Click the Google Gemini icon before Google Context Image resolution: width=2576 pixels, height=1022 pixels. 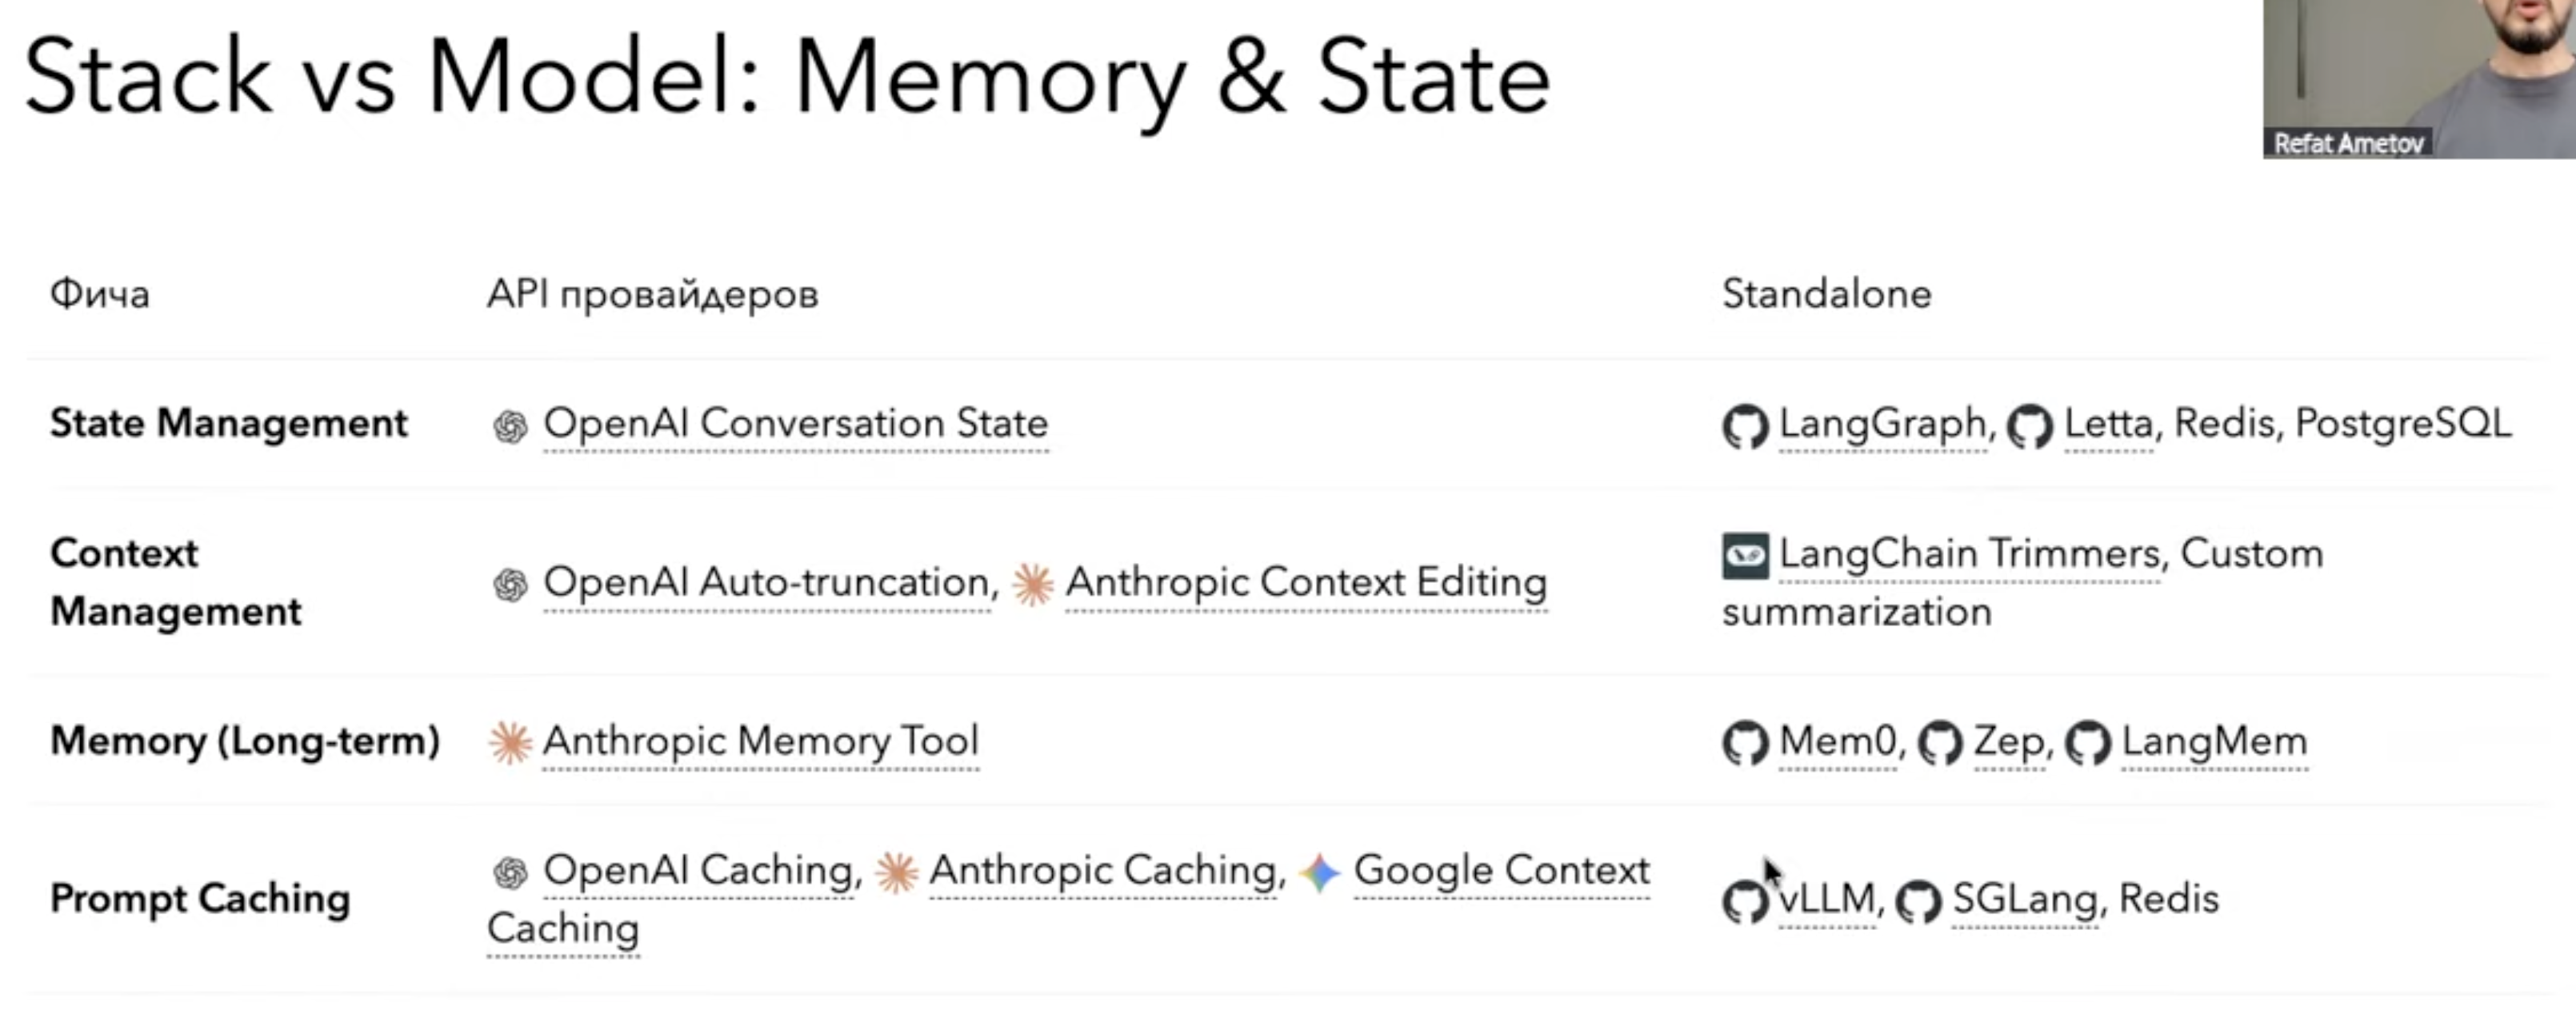[x=1320, y=873]
